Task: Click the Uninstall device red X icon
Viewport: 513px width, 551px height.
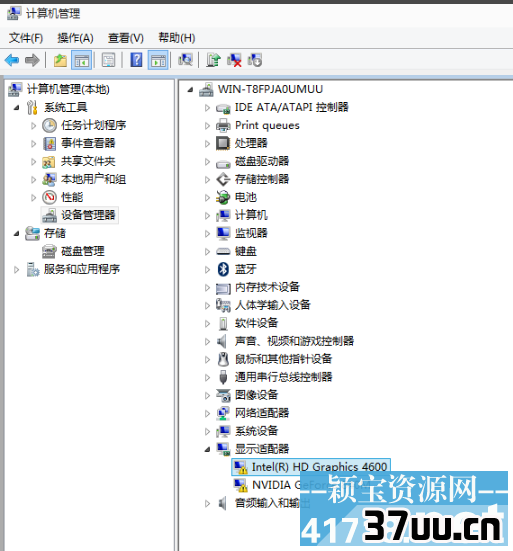Action: point(234,60)
